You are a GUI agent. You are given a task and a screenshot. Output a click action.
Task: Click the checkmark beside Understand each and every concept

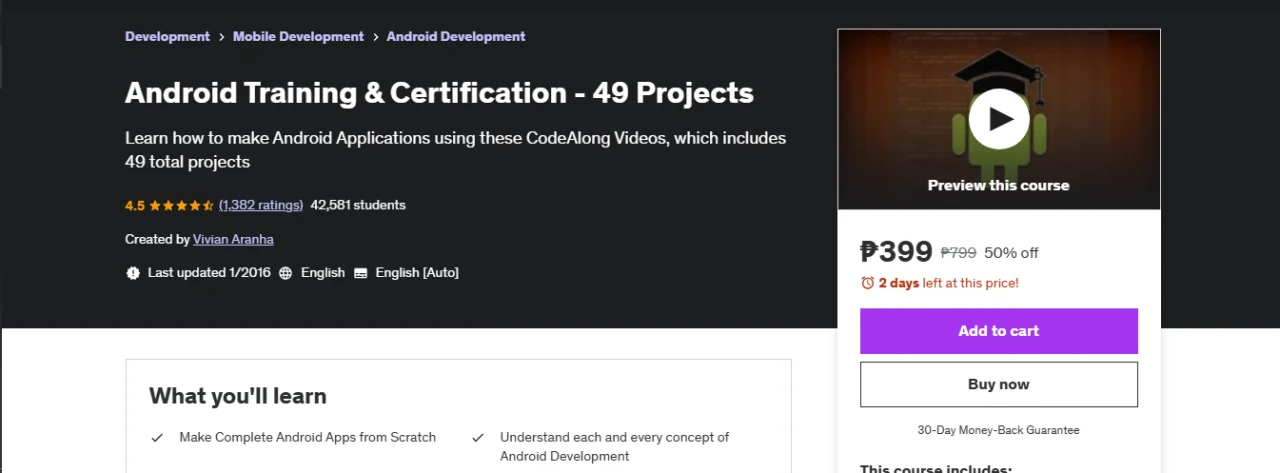(x=478, y=438)
